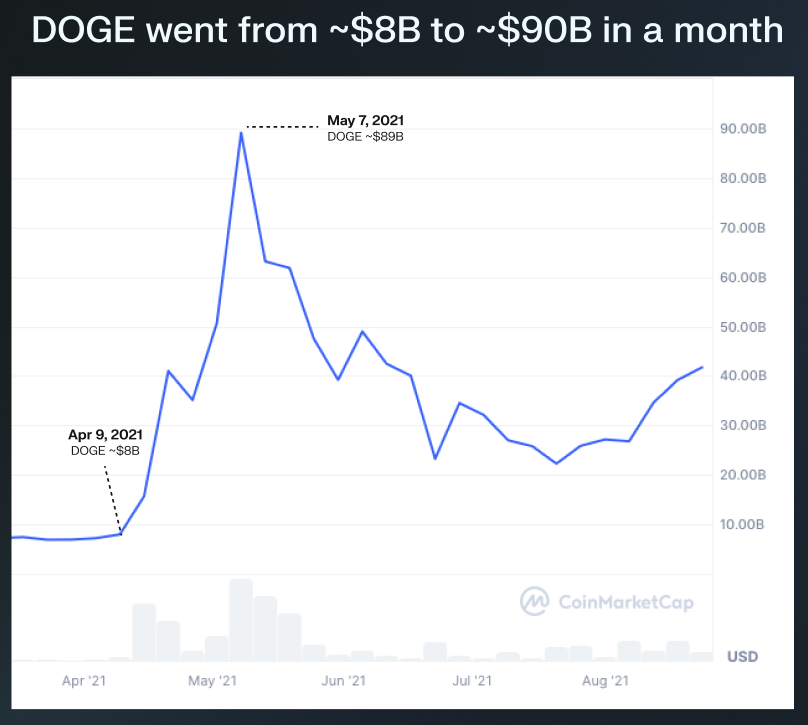The height and width of the screenshot is (725, 808).
Task: Select the 30.00B y-axis label
Action: click(743, 425)
